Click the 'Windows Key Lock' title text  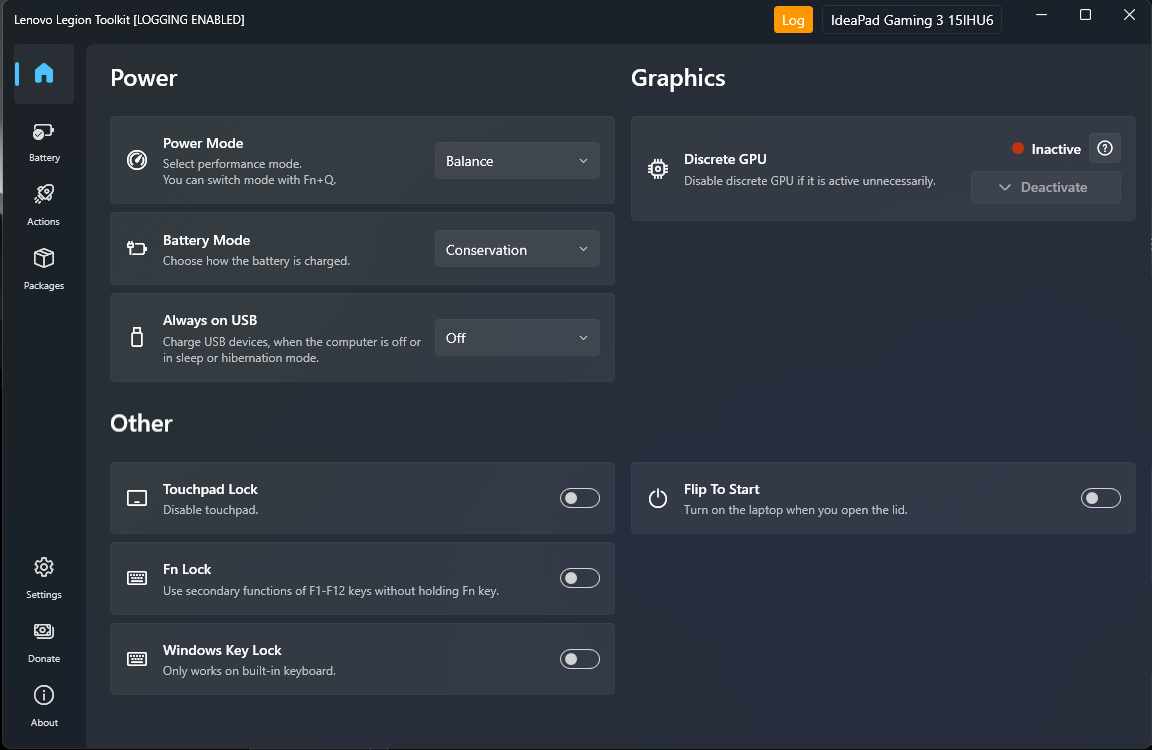tap(222, 650)
